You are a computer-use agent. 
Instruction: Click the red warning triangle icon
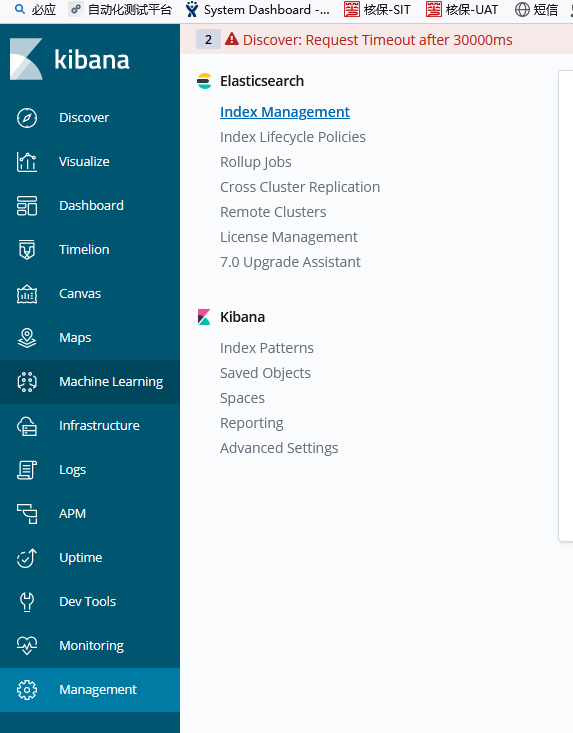click(231, 39)
